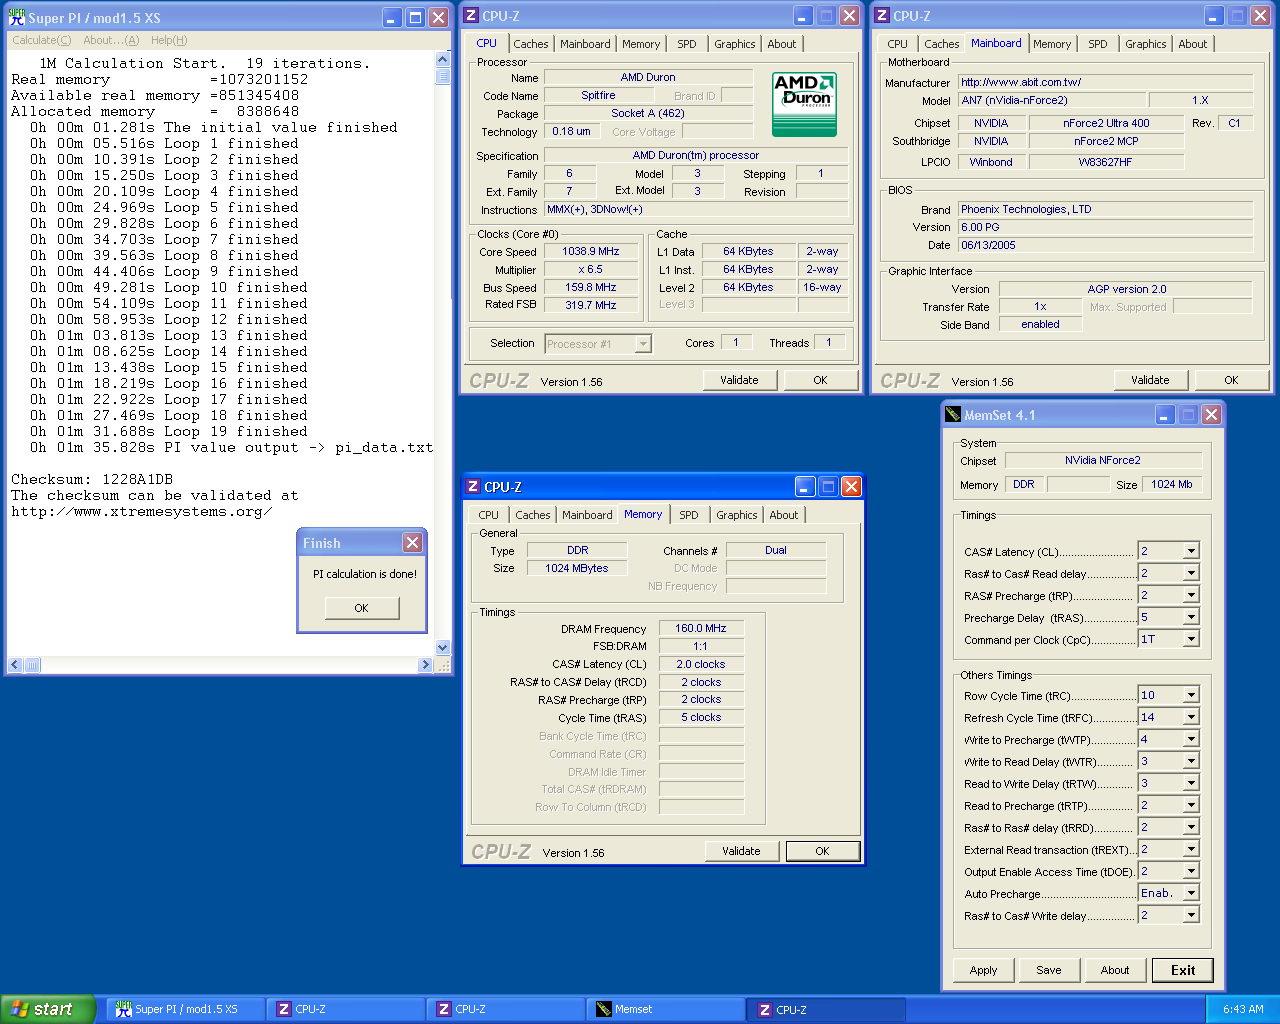The image size is (1280, 1024).
Task: Expand Ras# to Cas# Write delay dropdown
Action: pyautogui.click(x=1190, y=915)
